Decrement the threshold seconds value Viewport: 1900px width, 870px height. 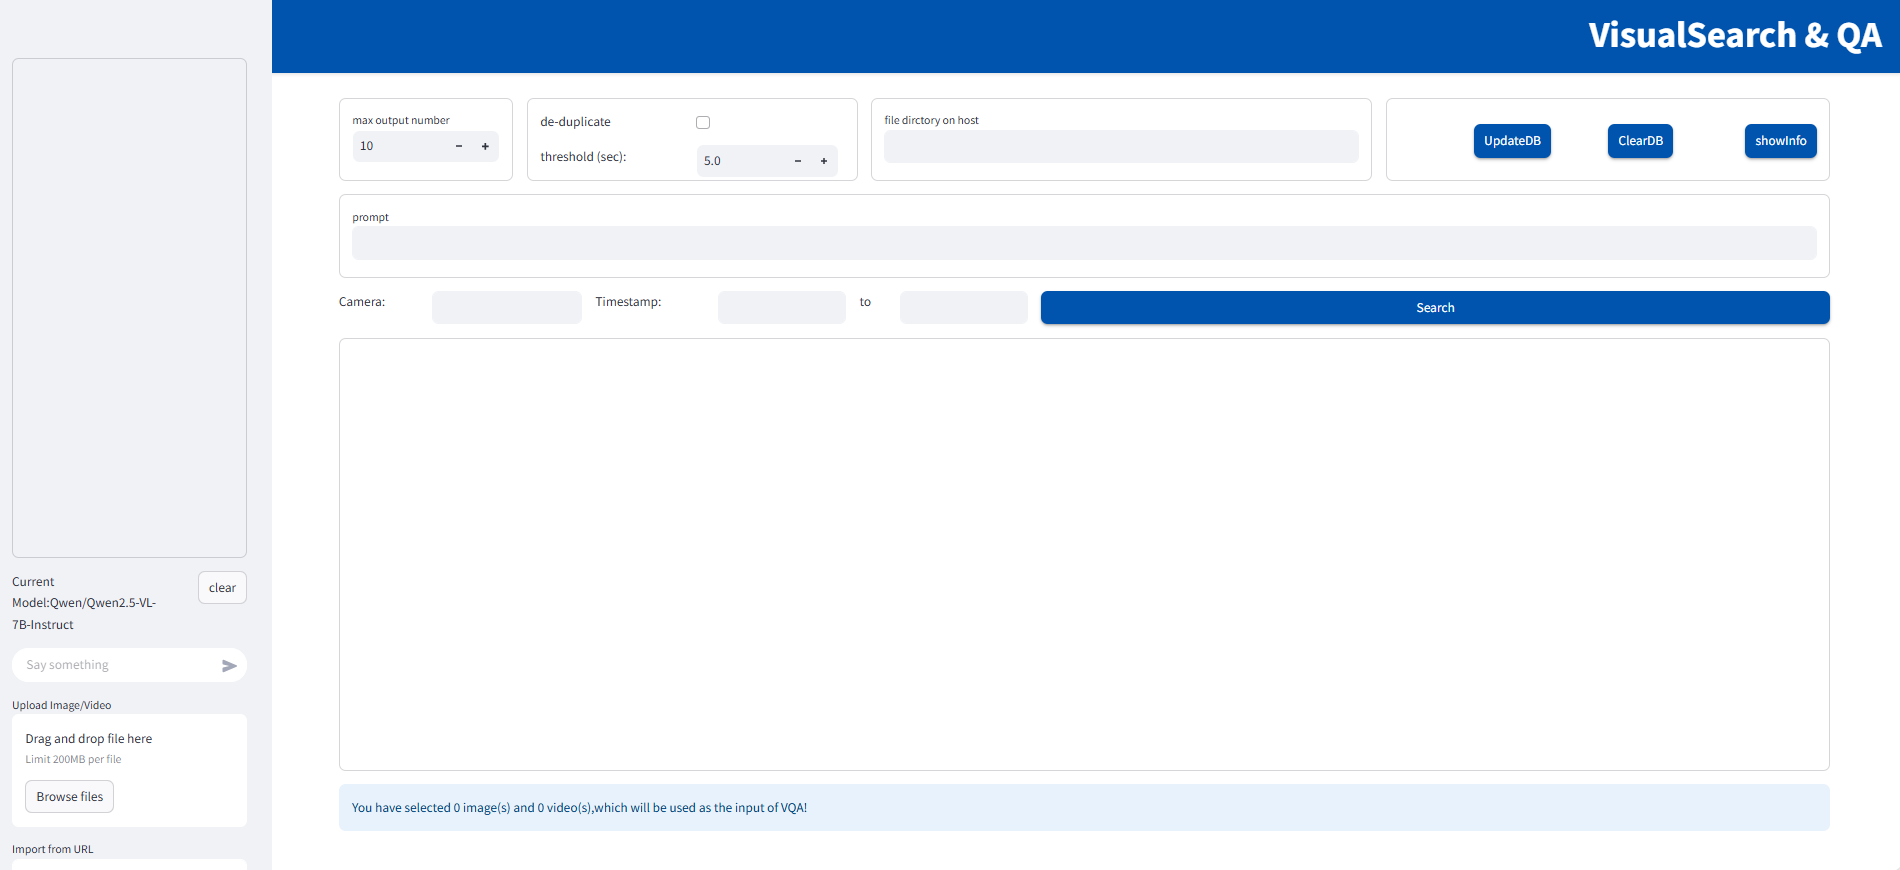pyautogui.click(x=798, y=161)
